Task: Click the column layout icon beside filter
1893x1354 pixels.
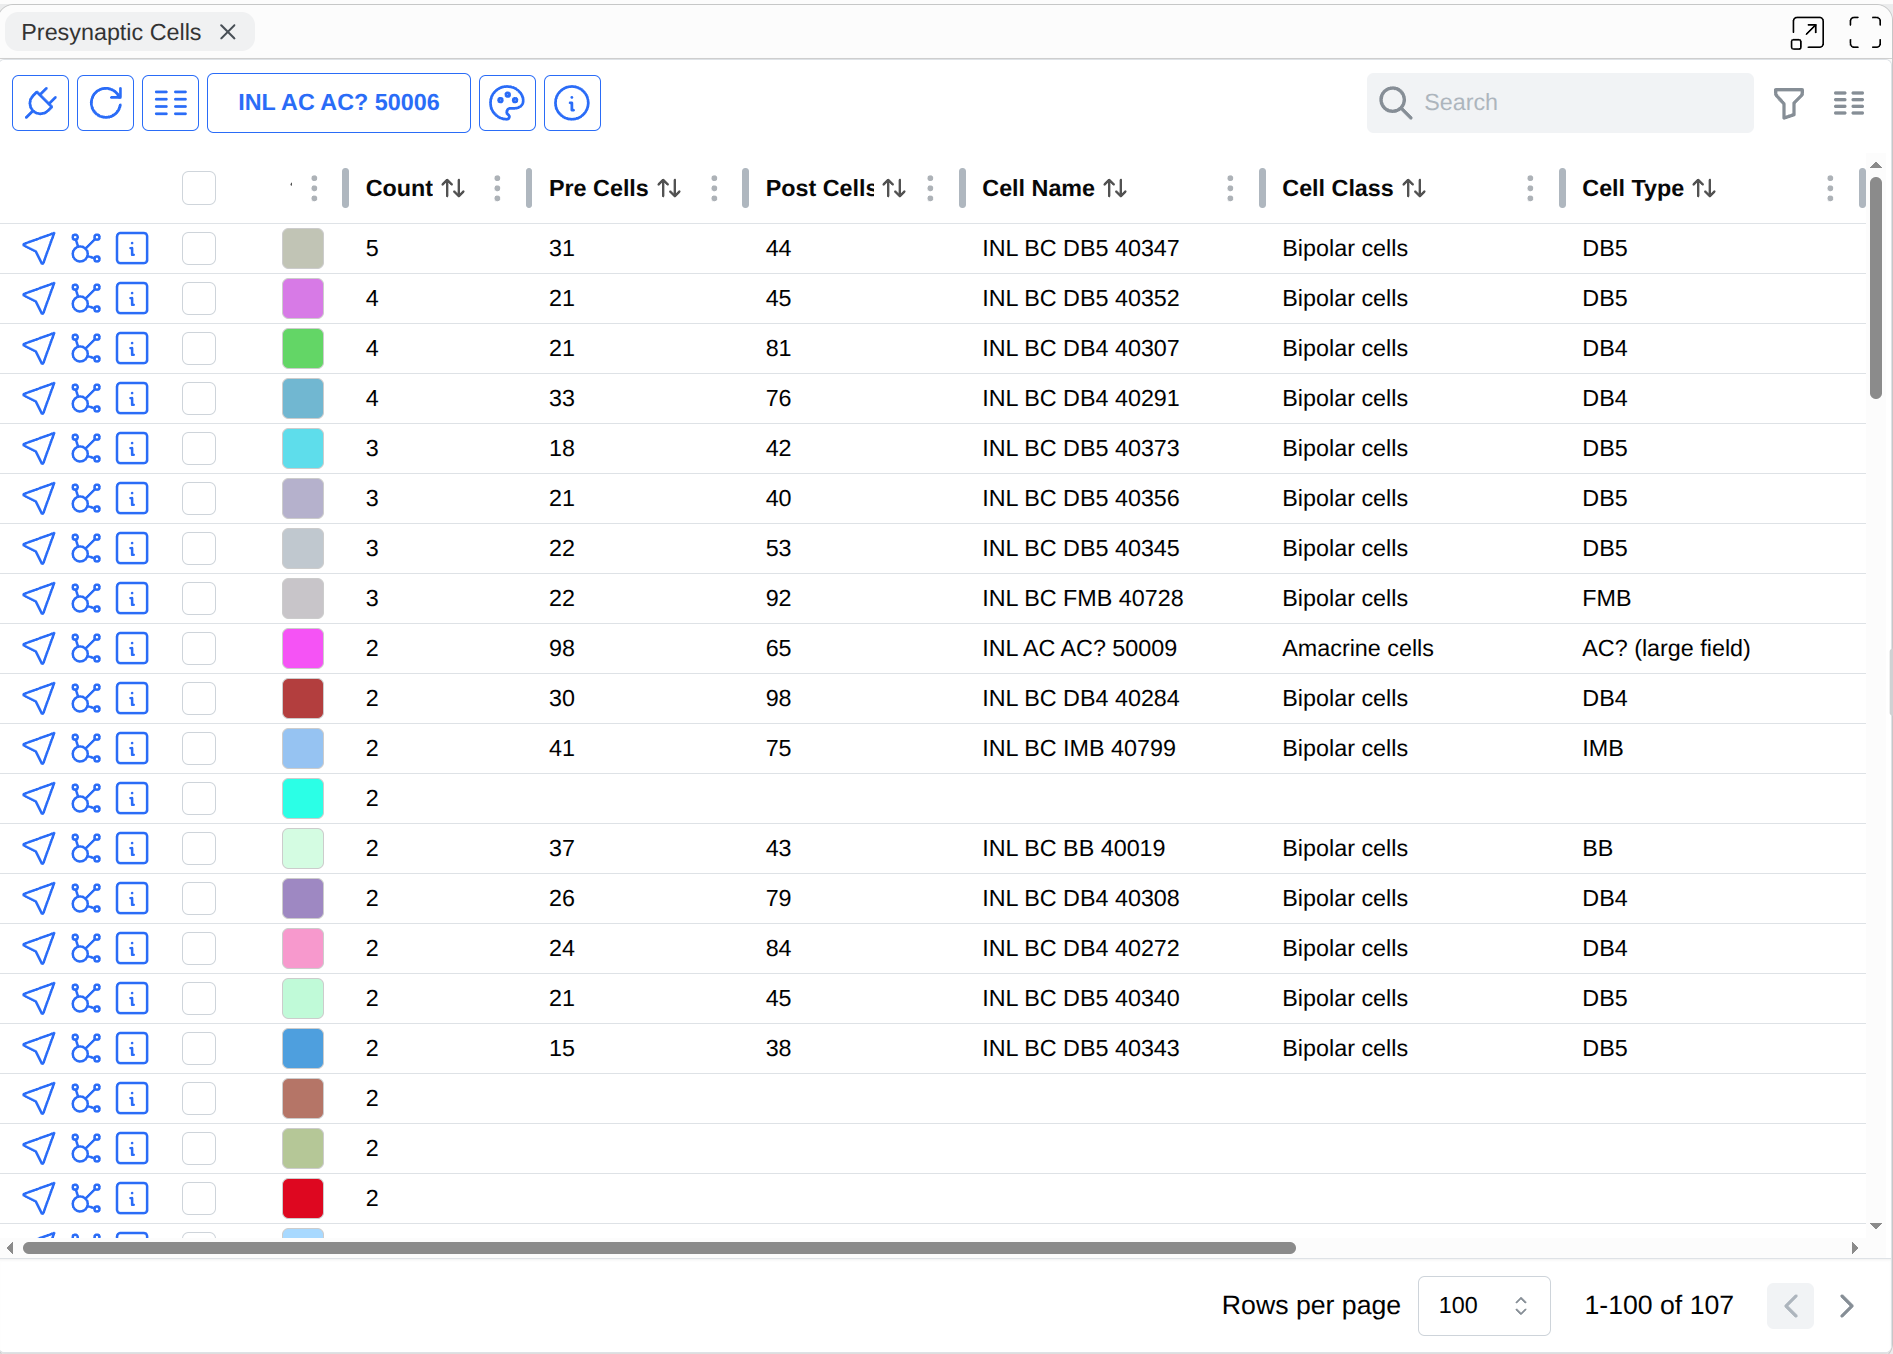Action: [x=1848, y=102]
